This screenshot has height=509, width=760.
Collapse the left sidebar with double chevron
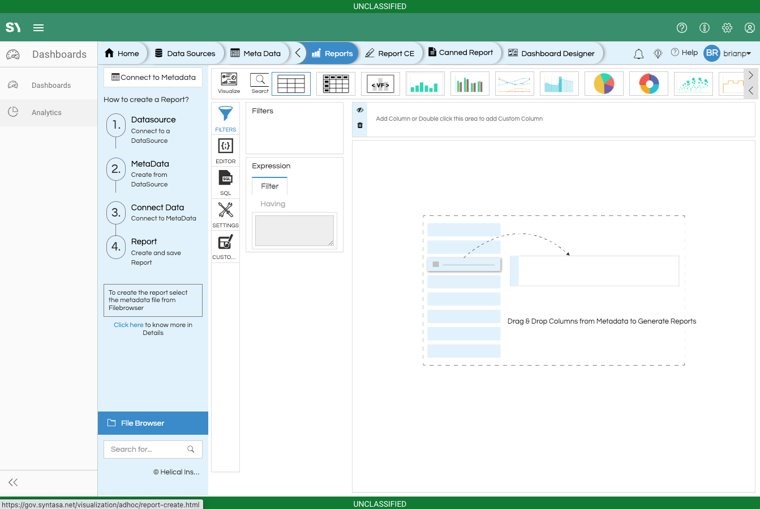[x=13, y=482]
